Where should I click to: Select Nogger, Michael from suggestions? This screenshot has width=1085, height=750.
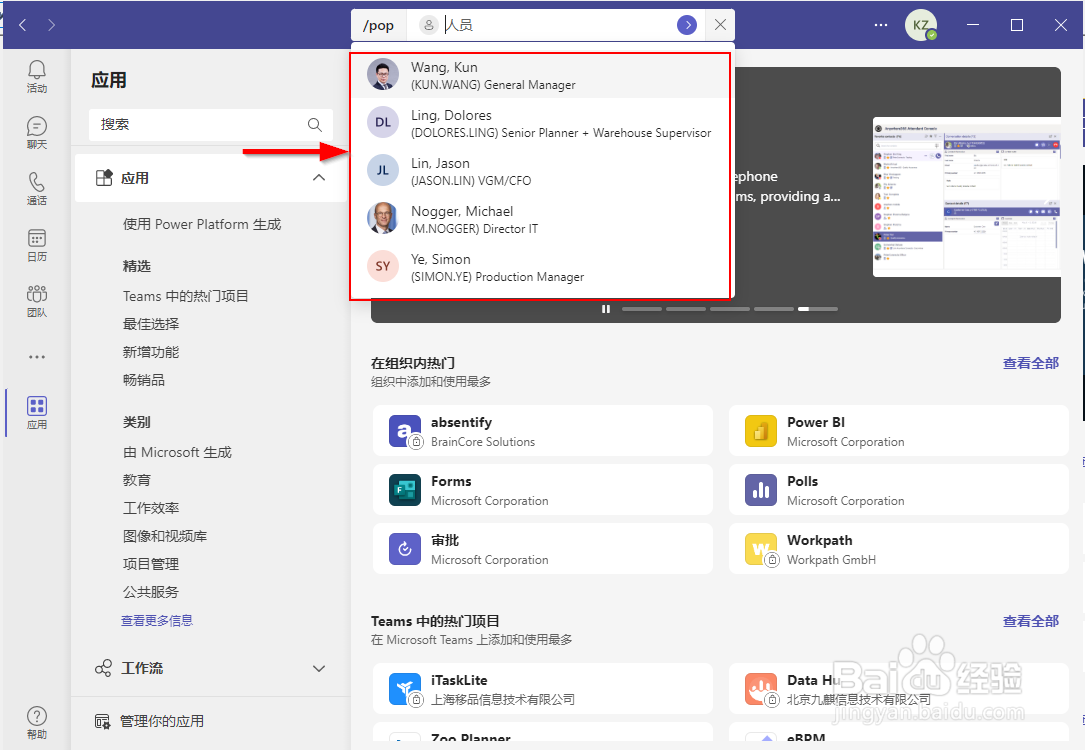click(x=540, y=219)
